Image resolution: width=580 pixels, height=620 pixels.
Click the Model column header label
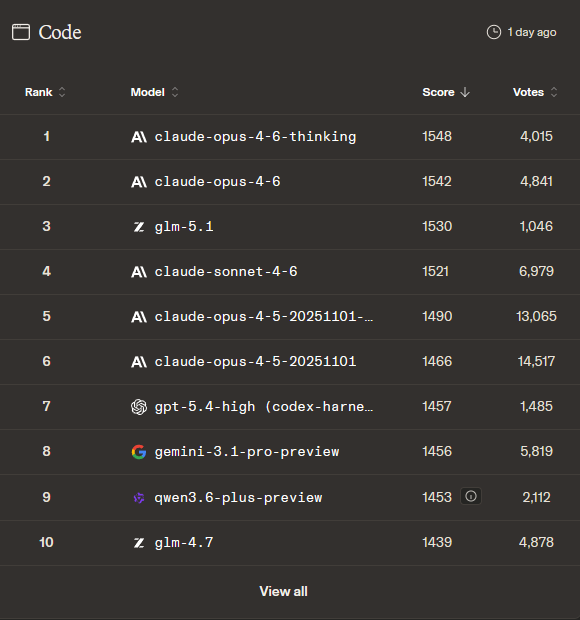click(x=147, y=92)
